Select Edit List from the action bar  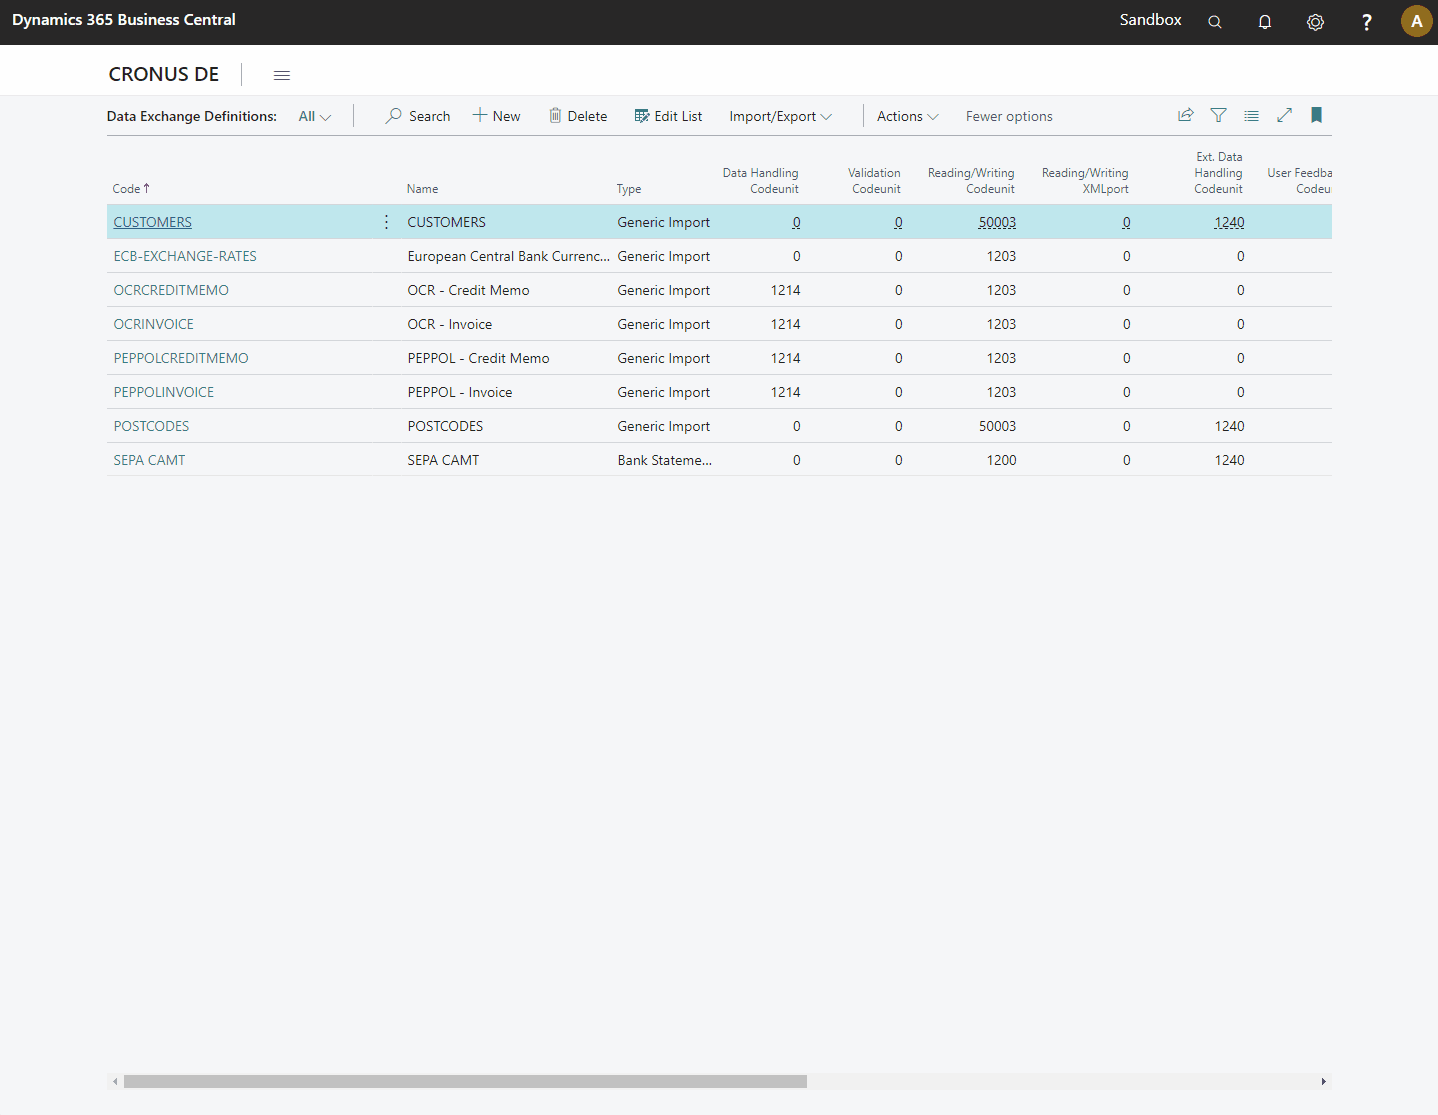click(x=668, y=116)
